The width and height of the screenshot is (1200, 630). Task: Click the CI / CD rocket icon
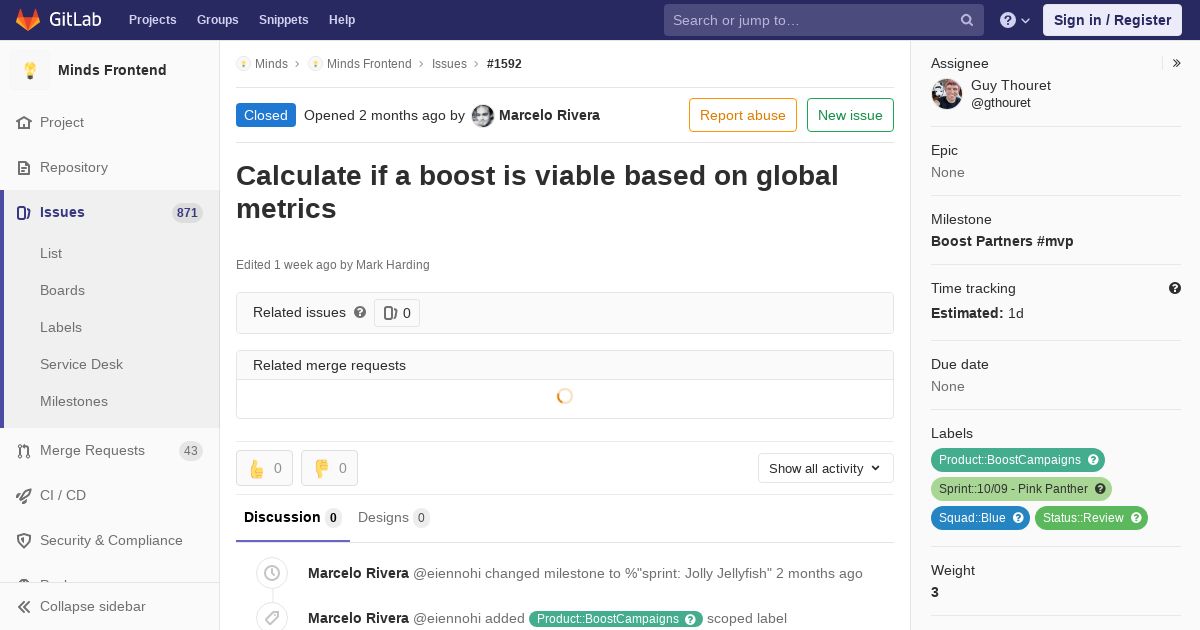coord(24,495)
